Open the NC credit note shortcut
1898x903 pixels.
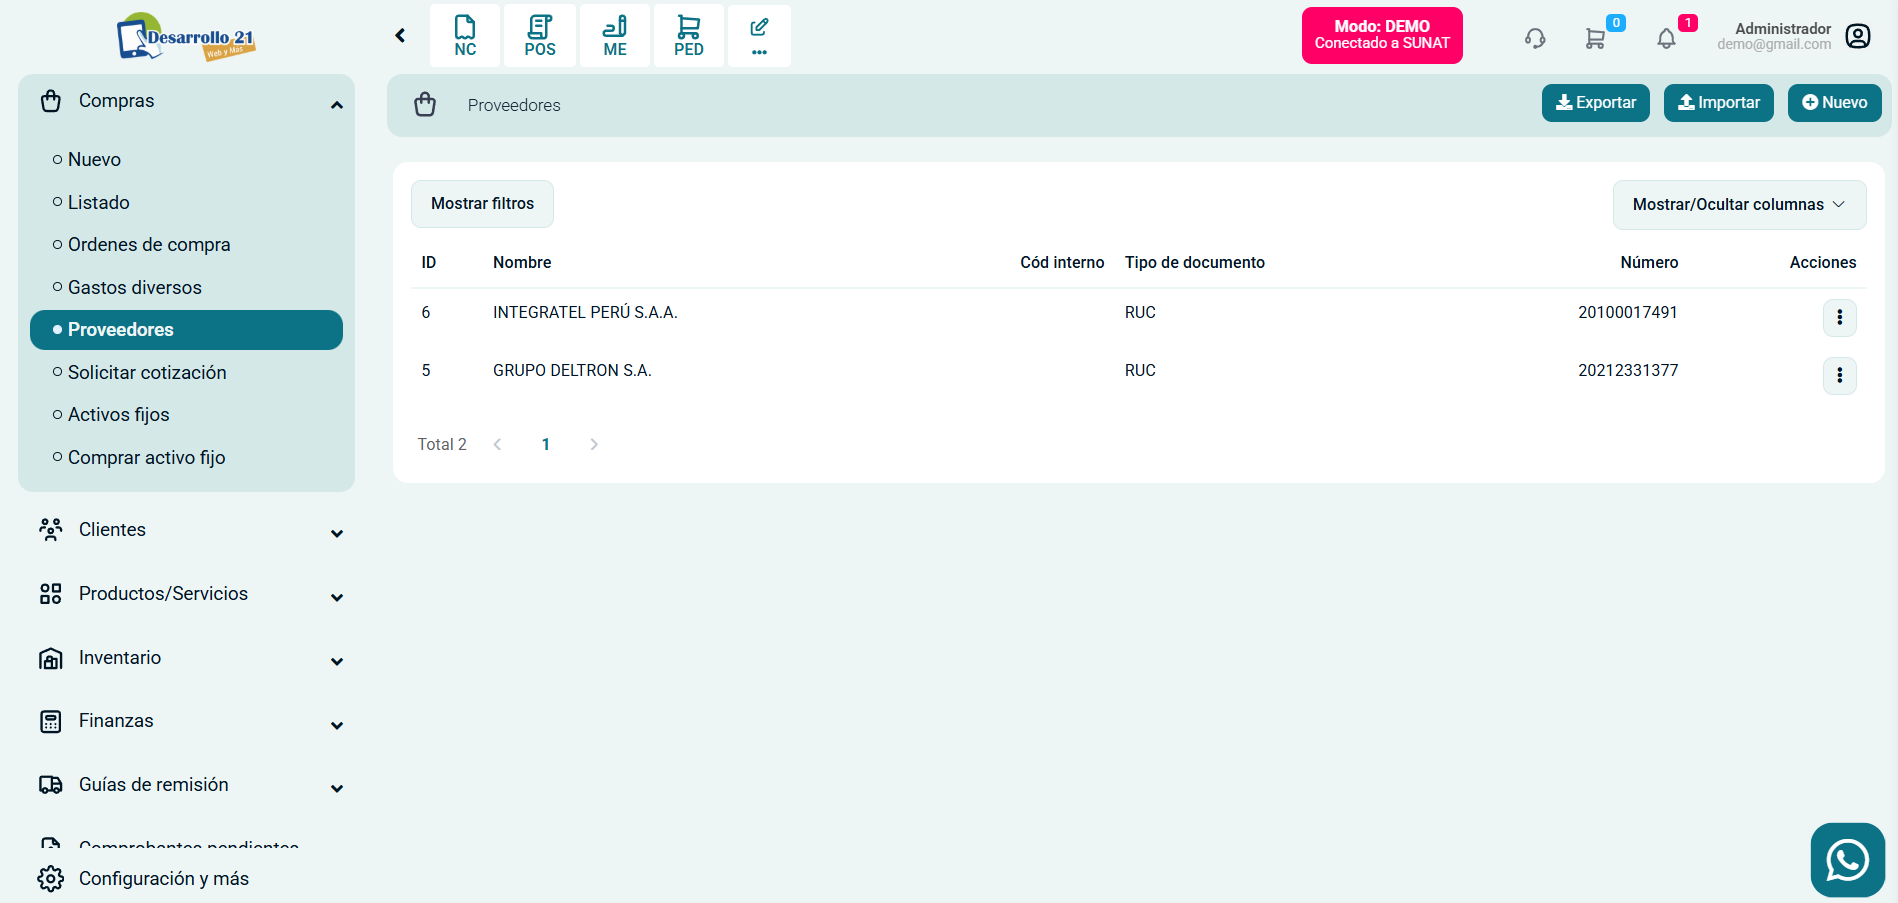(x=465, y=36)
